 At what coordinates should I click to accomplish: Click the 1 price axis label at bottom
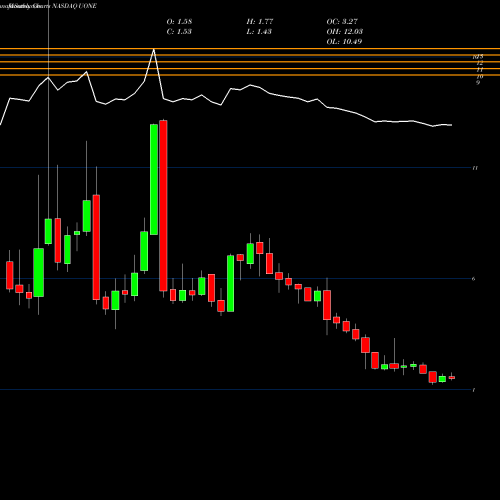[x=474, y=390]
